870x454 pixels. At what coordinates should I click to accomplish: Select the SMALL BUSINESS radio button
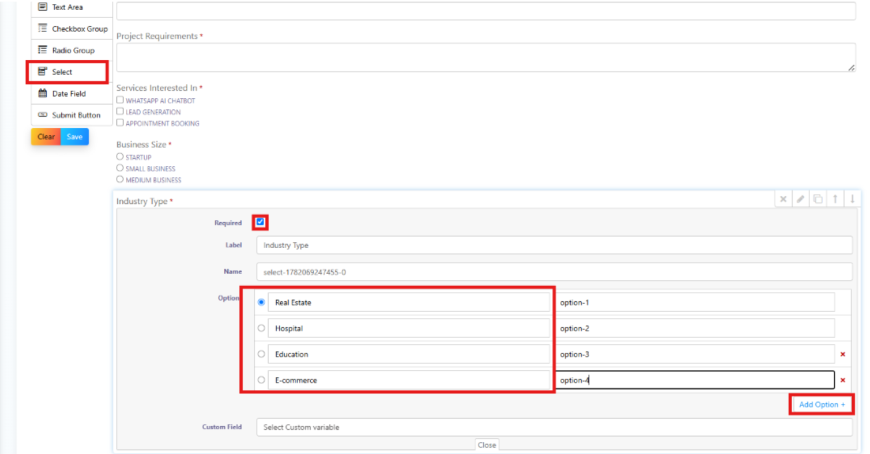(120, 168)
